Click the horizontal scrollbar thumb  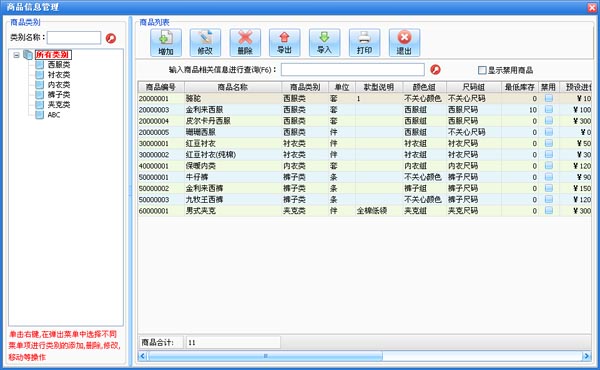tap(265, 356)
